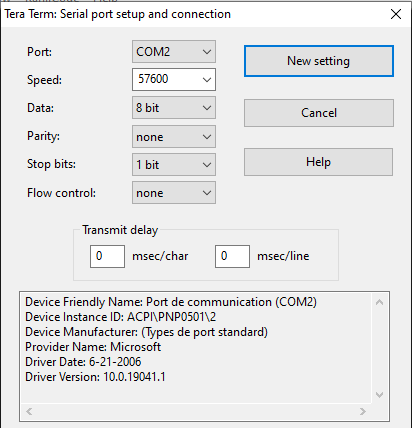The width and height of the screenshot is (412, 428).
Task: Select the Driver Version text line
Action: coord(95,377)
